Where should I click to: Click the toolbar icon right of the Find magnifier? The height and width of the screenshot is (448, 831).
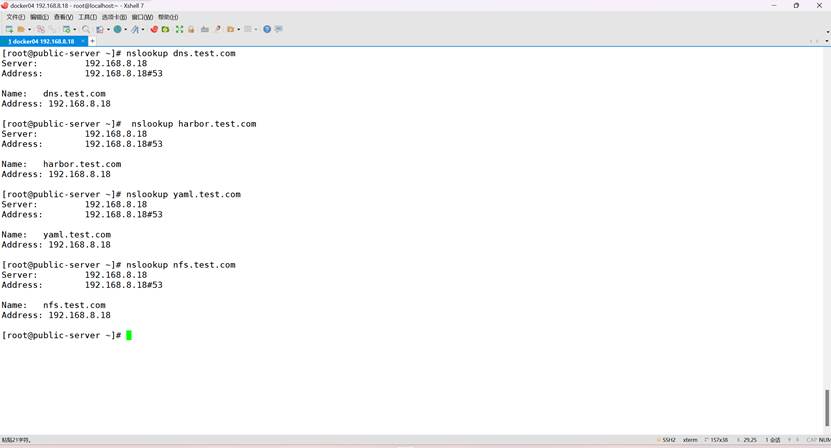point(100,29)
